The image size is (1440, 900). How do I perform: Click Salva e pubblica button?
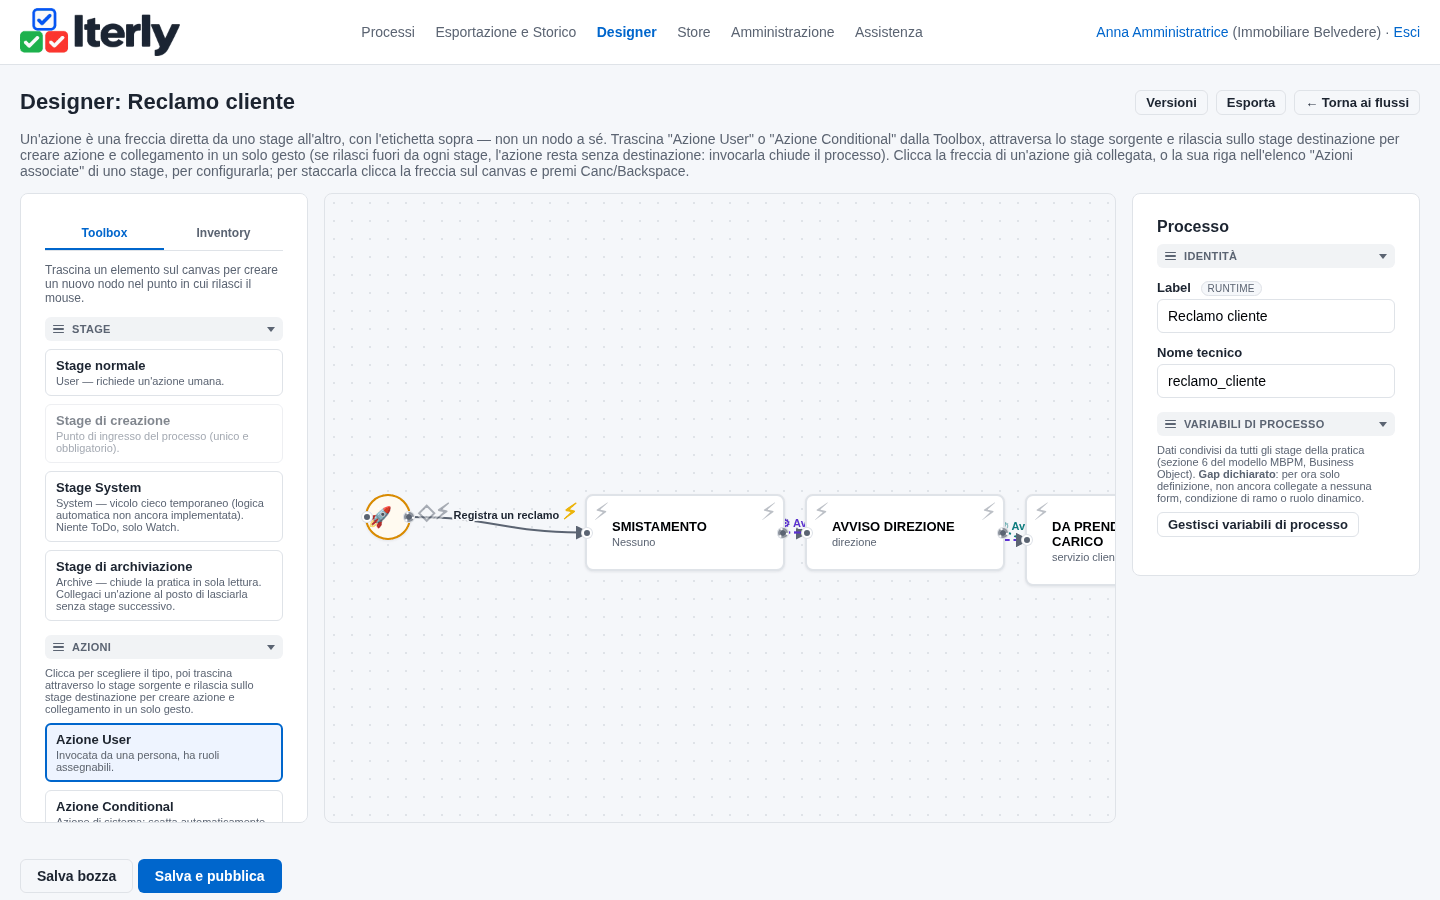tap(210, 876)
